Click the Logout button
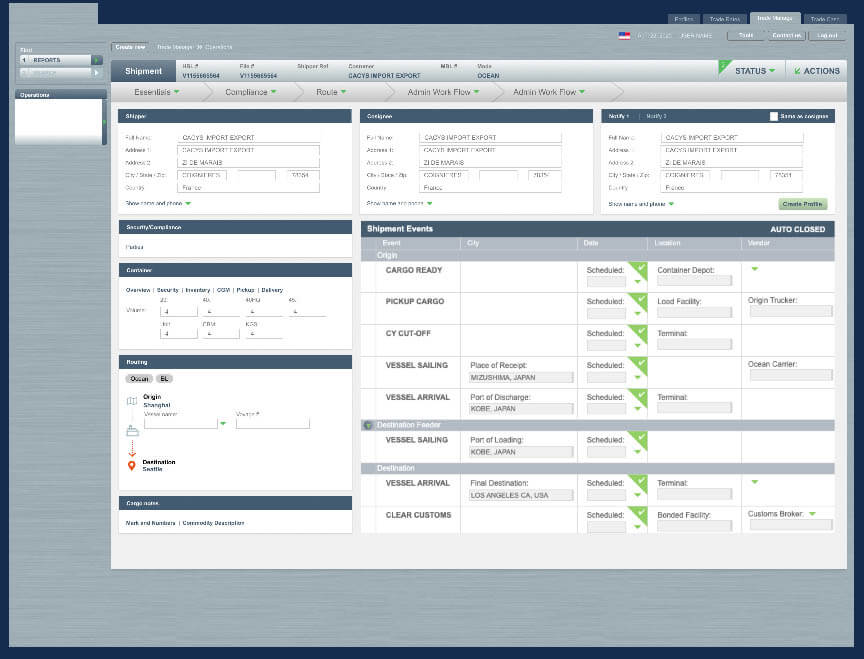The height and width of the screenshot is (659, 864). tap(827, 35)
